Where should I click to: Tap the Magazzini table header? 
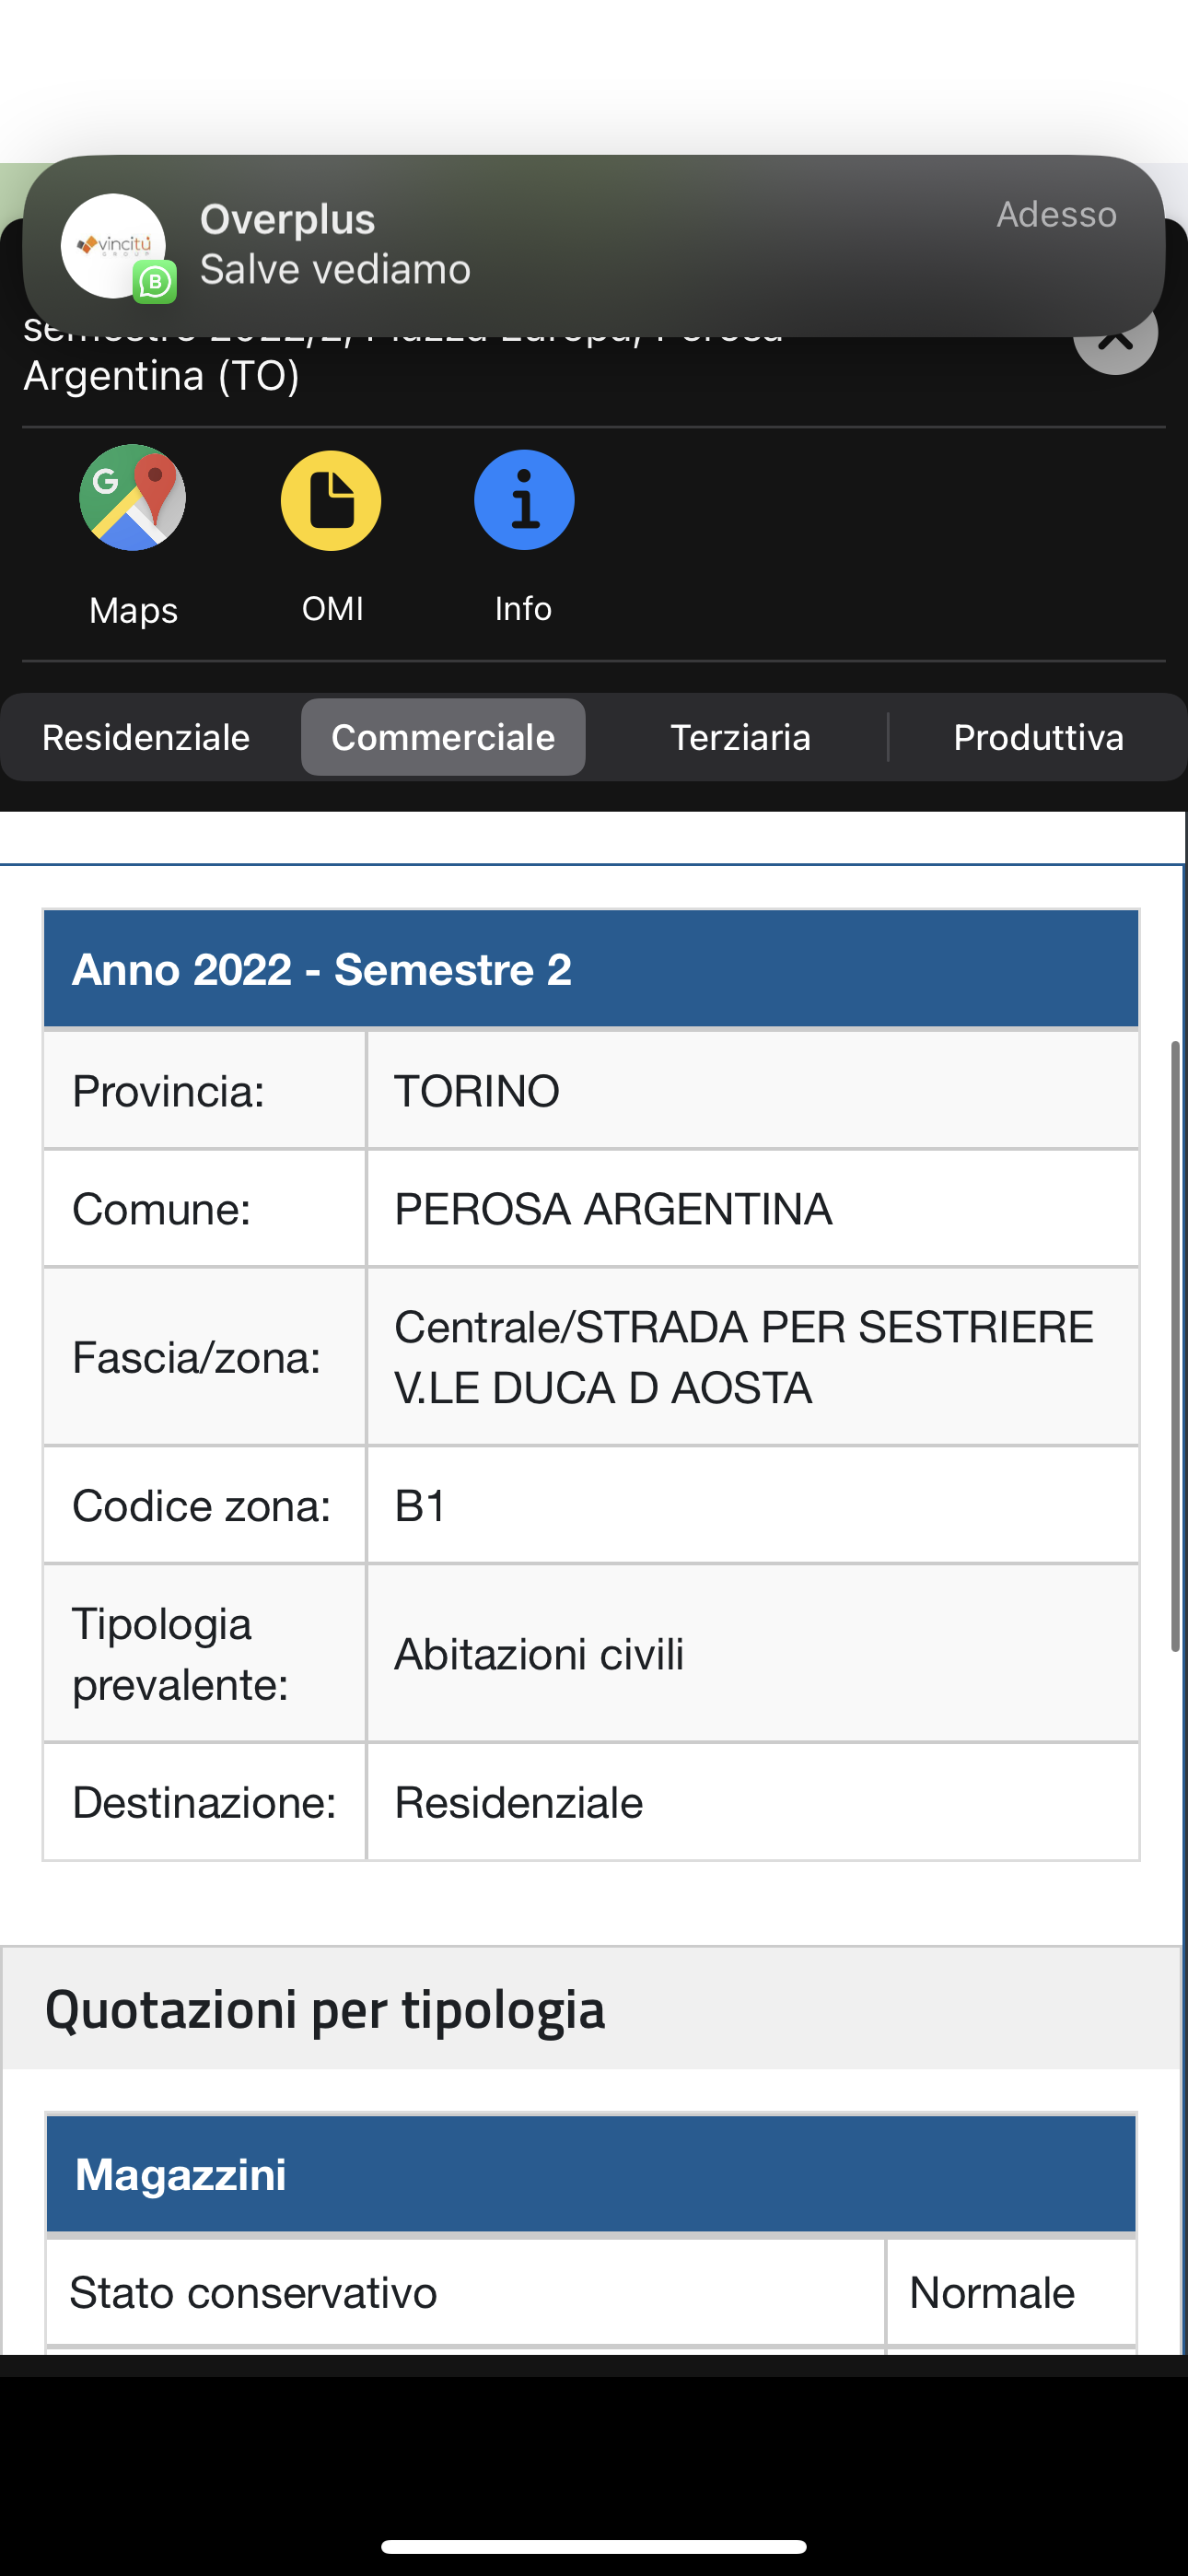pyautogui.click(x=591, y=2174)
